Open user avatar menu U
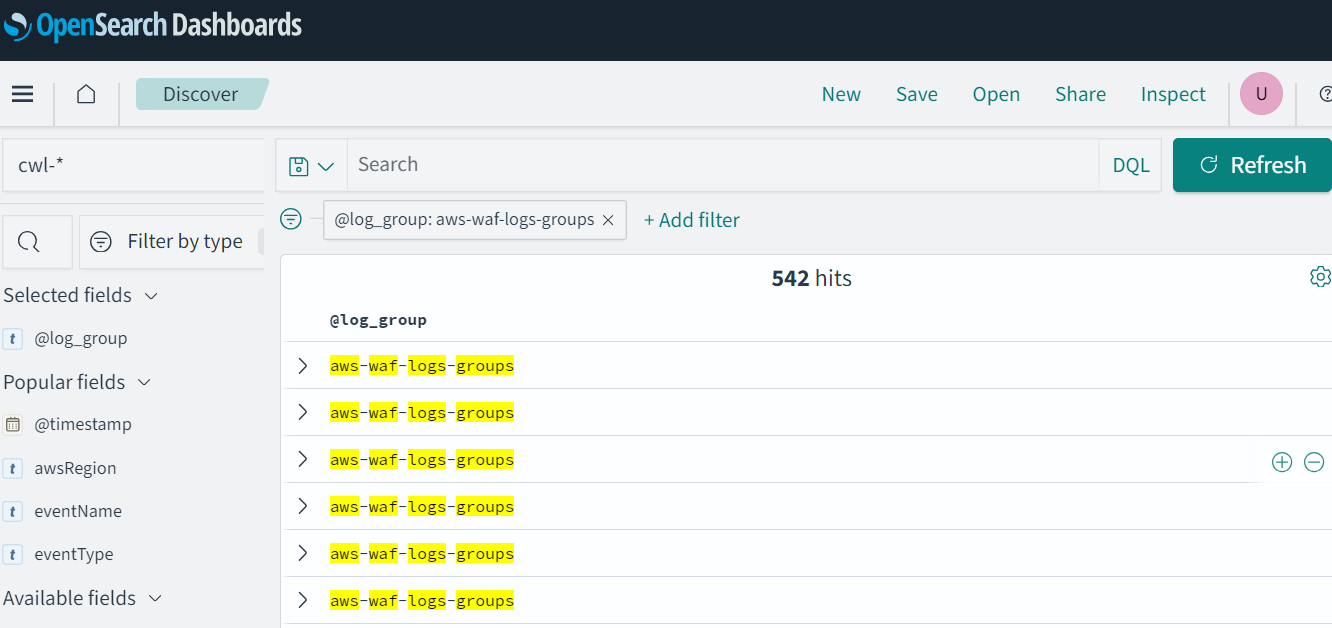This screenshot has height=628, width=1332. click(x=1261, y=94)
